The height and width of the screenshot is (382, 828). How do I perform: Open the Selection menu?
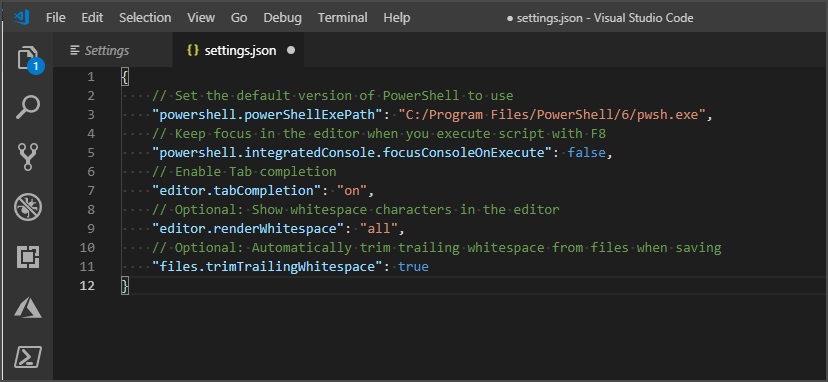click(x=145, y=17)
